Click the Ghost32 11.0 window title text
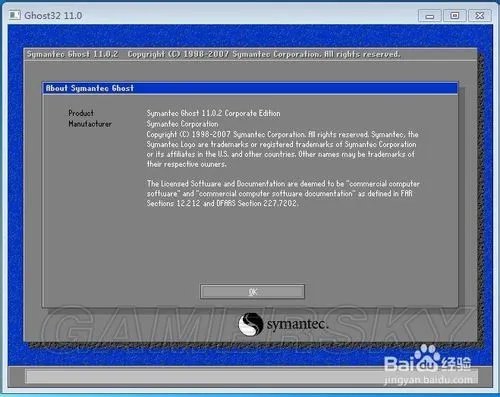Viewport: 500px width, 397px height. pos(53,15)
